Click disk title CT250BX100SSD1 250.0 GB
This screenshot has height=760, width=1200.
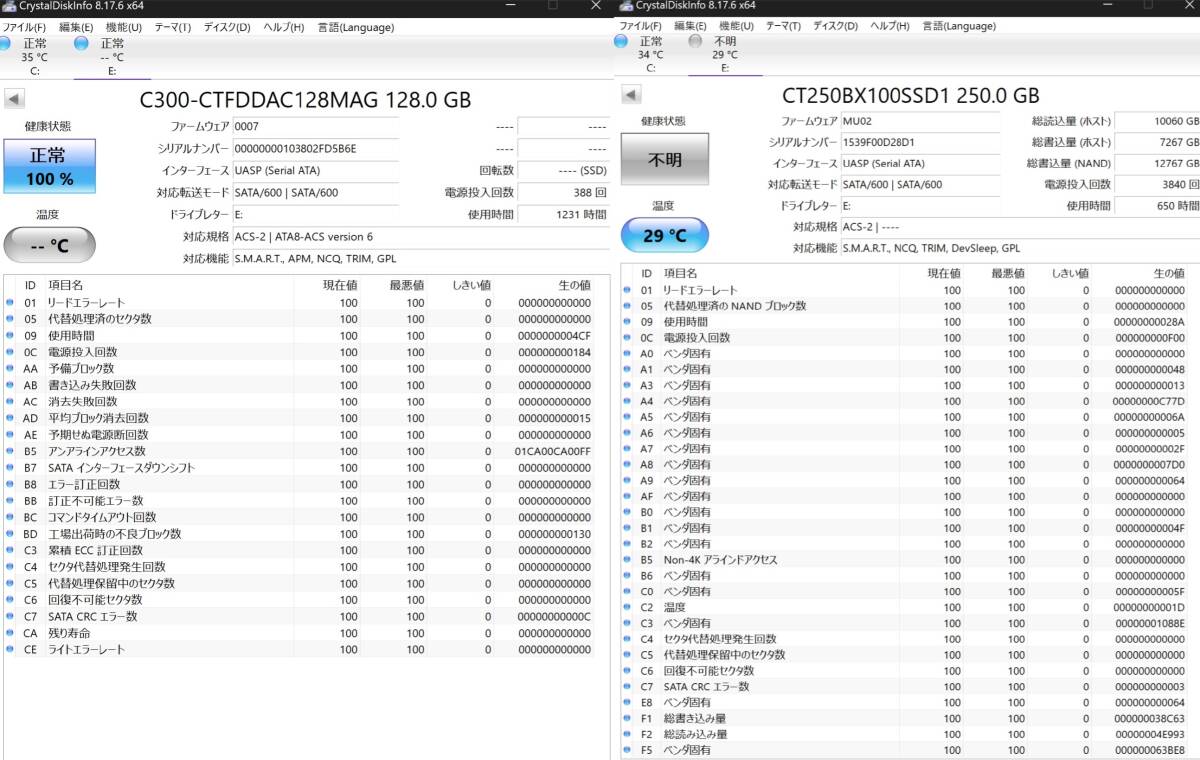point(910,95)
